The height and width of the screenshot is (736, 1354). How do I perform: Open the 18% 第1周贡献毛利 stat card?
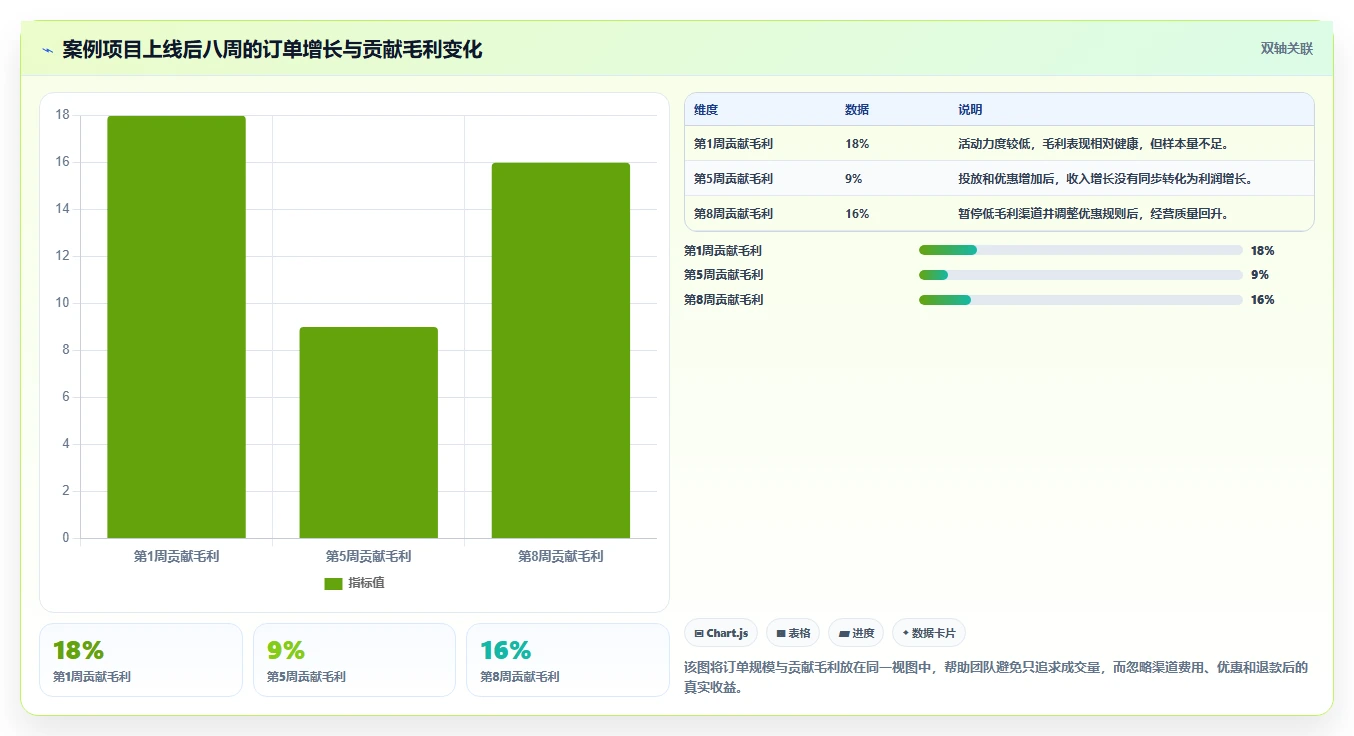[x=141, y=660]
